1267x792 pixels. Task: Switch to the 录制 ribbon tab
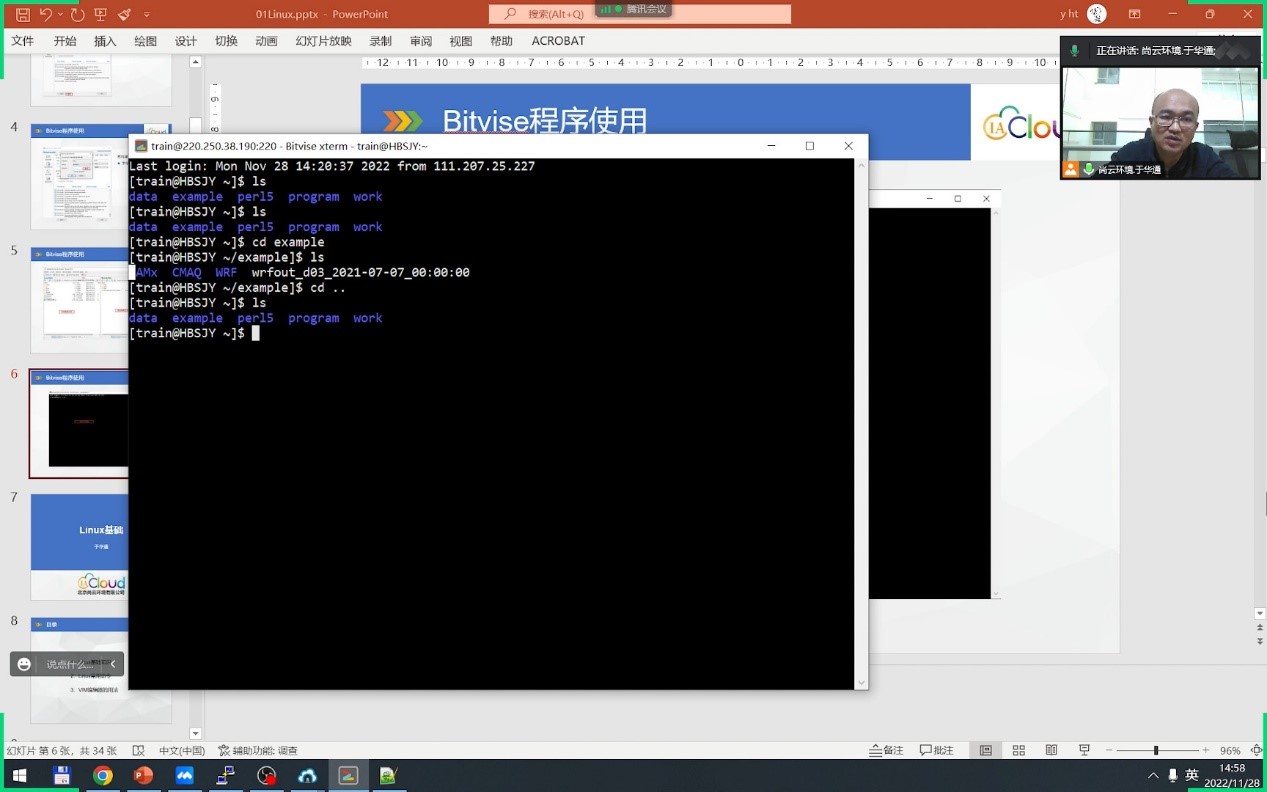pos(380,41)
